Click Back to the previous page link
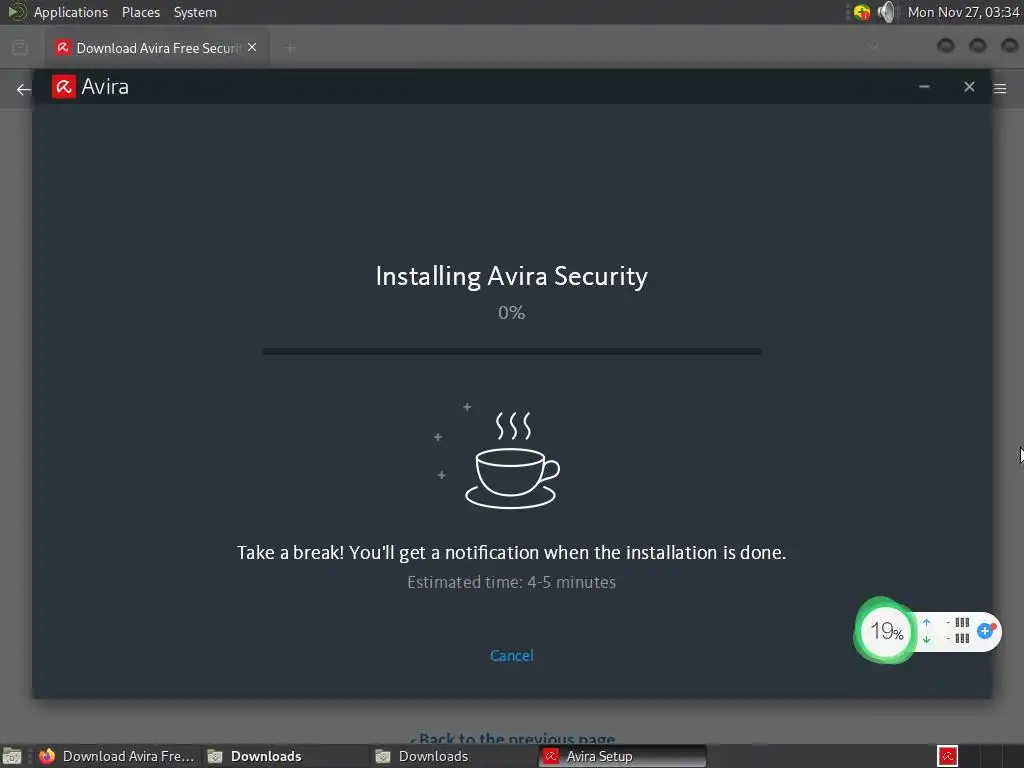The image size is (1024, 768). pos(512,739)
